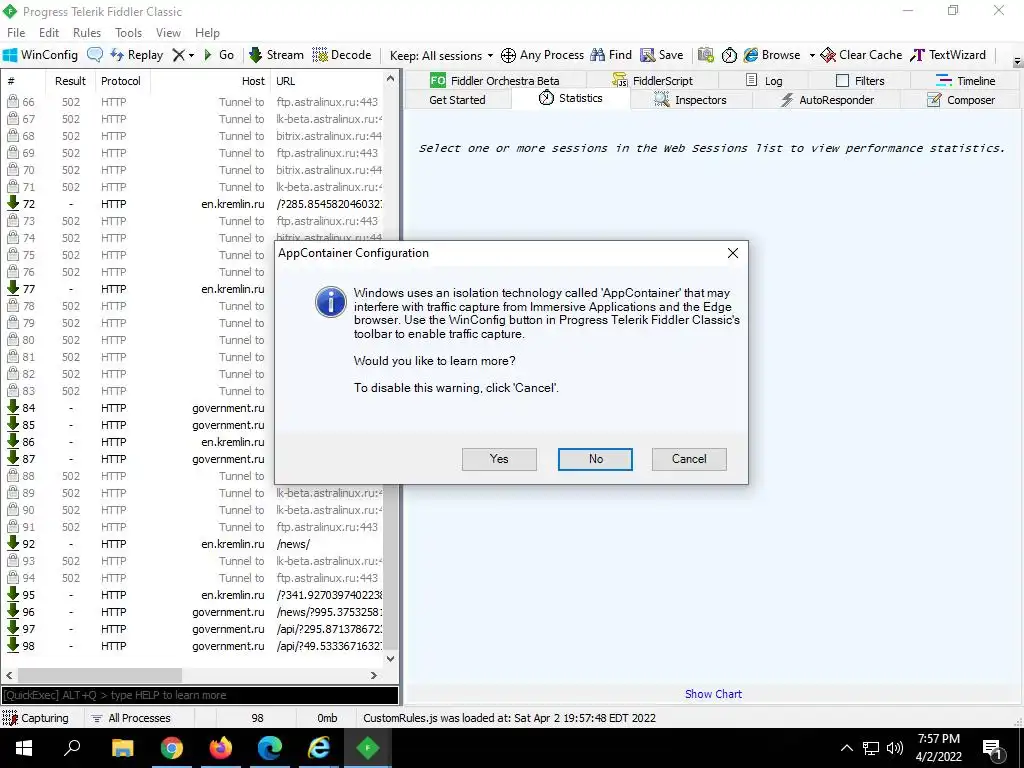
Task: Click No in AppContainer dialog
Action: coord(595,459)
